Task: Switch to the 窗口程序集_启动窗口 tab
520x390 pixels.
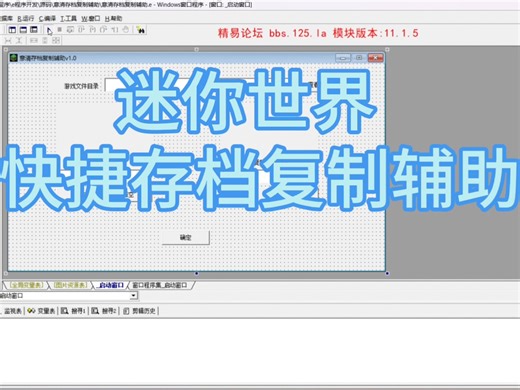Action: (159, 285)
